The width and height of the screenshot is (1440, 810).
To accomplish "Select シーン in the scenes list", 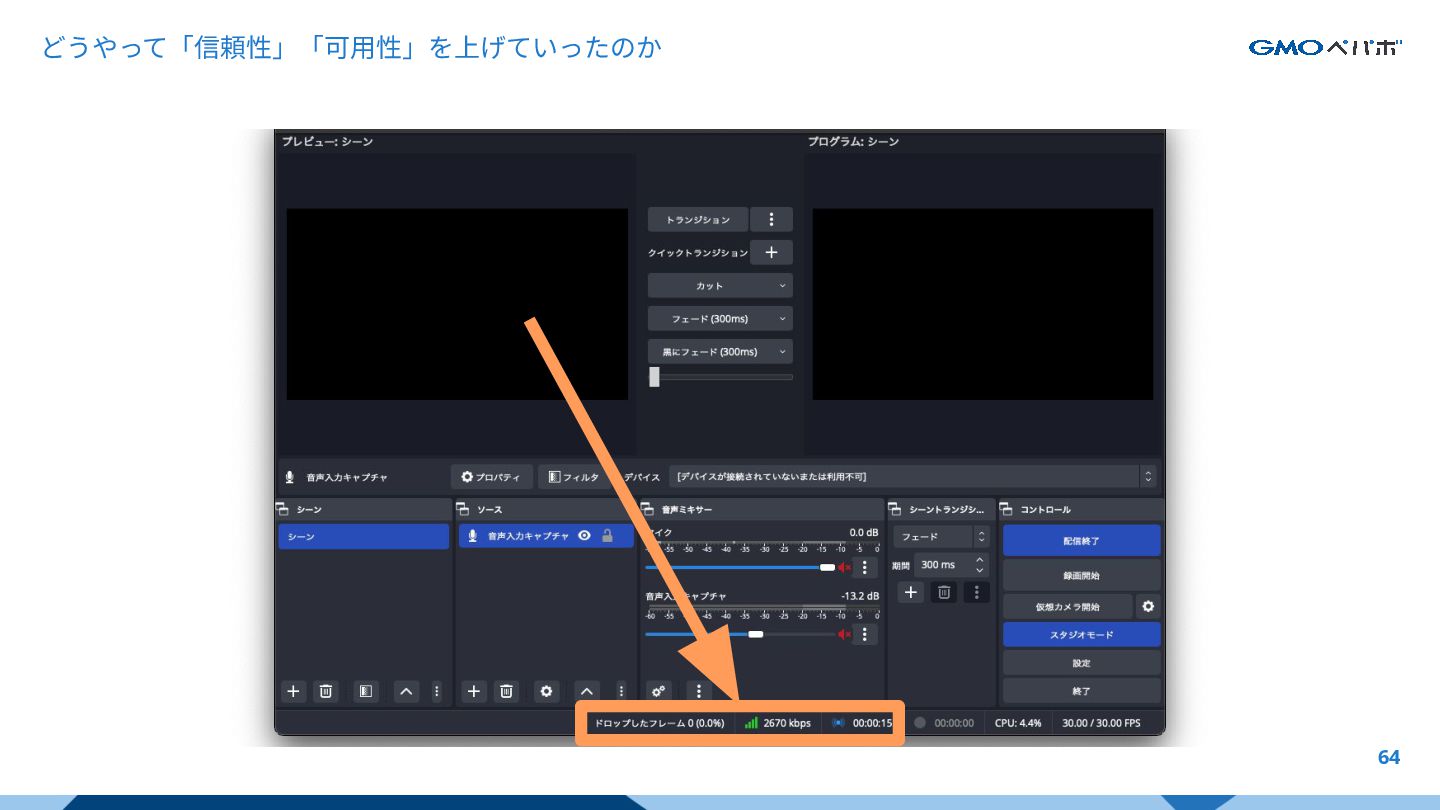I will [x=363, y=537].
